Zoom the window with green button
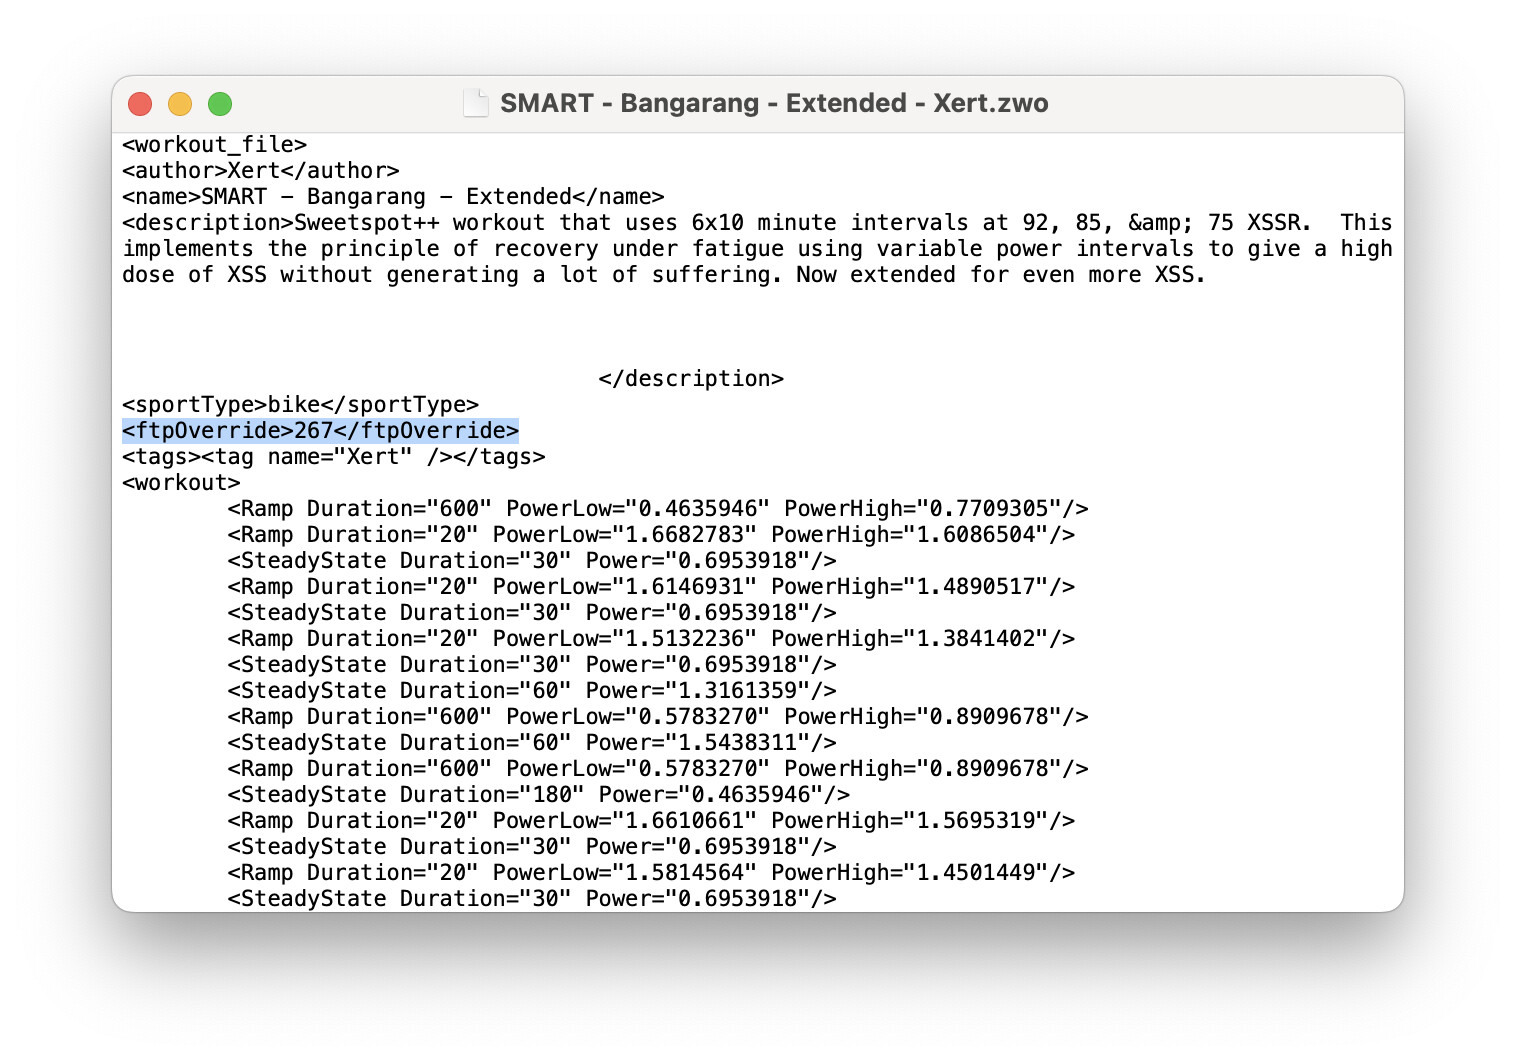Image resolution: width=1516 pixels, height=1060 pixels. 220,104
